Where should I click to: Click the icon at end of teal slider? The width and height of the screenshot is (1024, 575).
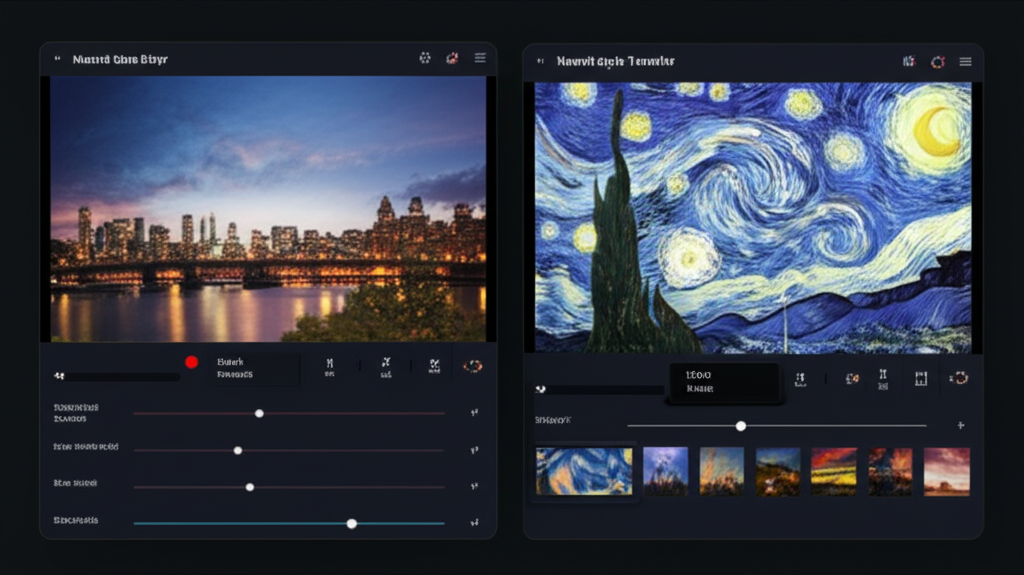pyautogui.click(x=475, y=523)
